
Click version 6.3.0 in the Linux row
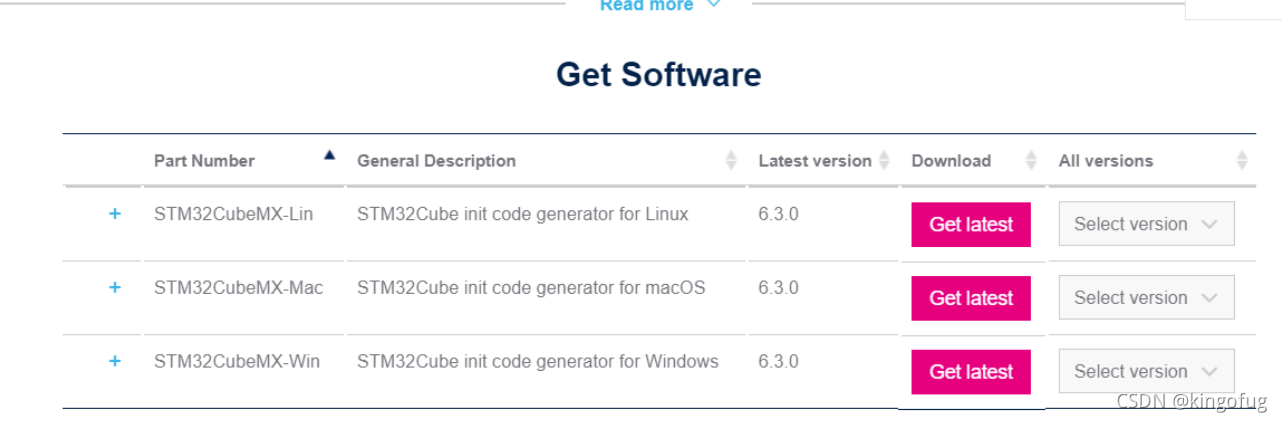[778, 214]
